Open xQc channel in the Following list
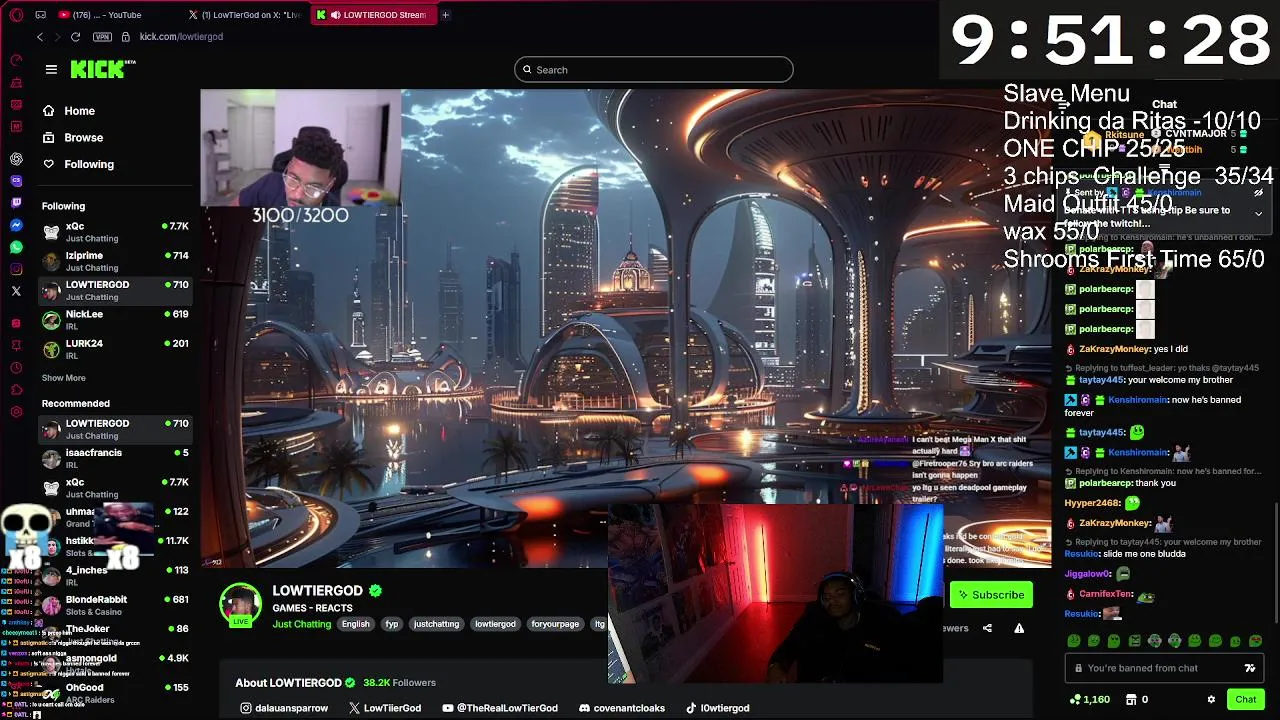This screenshot has height=720, width=1280. (115, 232)
